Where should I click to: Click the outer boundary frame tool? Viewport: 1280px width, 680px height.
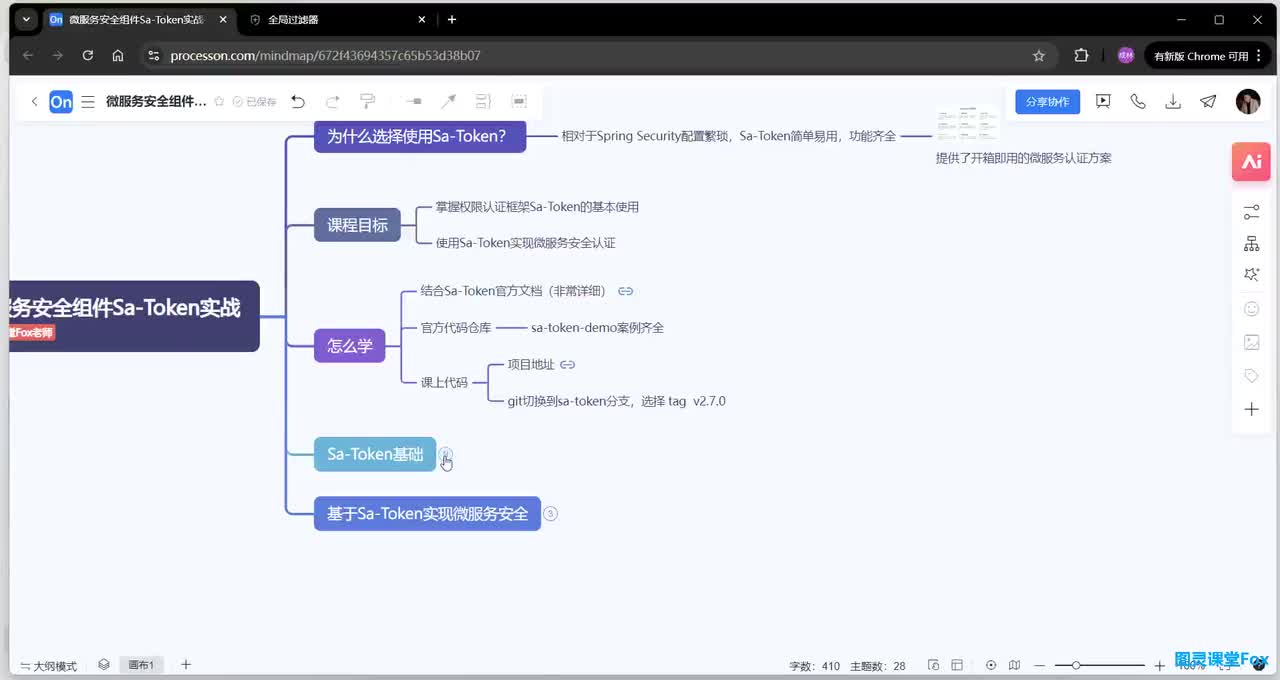(519, 101)
